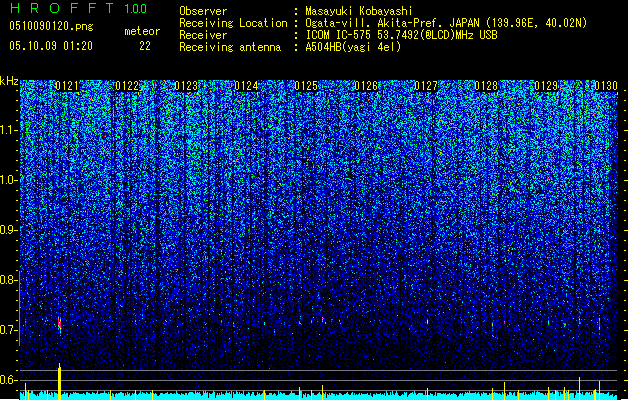Click the 0128 time marker
Viewport: 629px width, 400px height.
pos(486,86)
